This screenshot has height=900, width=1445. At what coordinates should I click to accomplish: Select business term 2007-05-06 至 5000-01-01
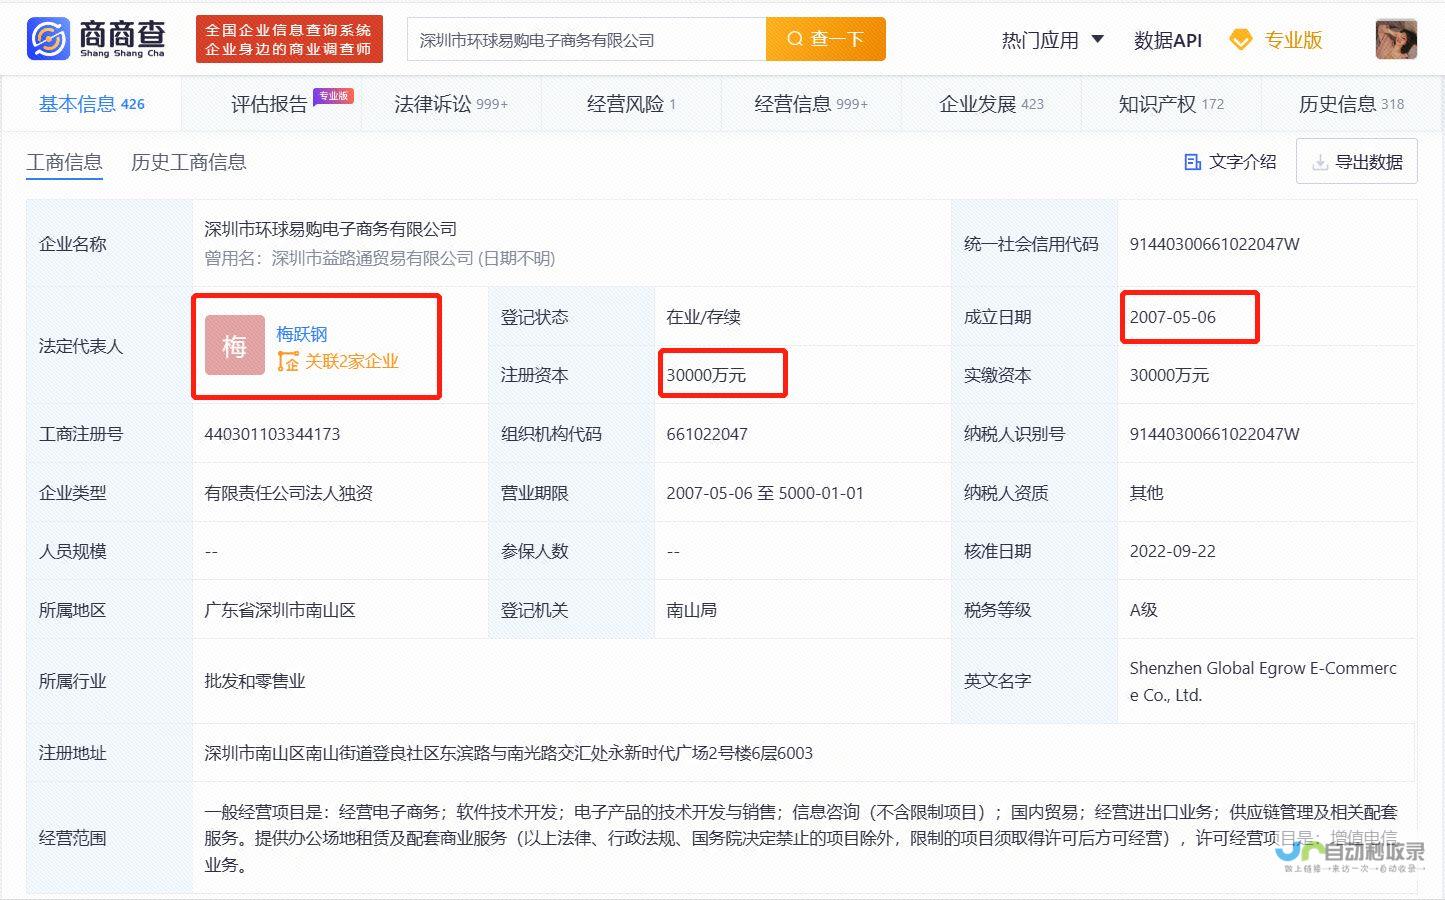(765, 493)
